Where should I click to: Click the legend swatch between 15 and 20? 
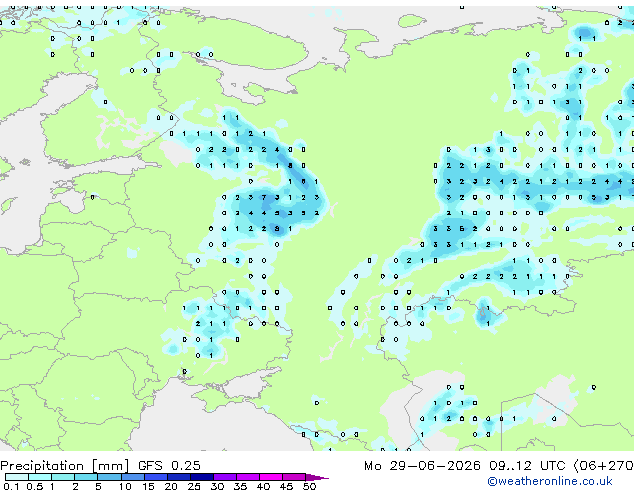tap(155, 477)
